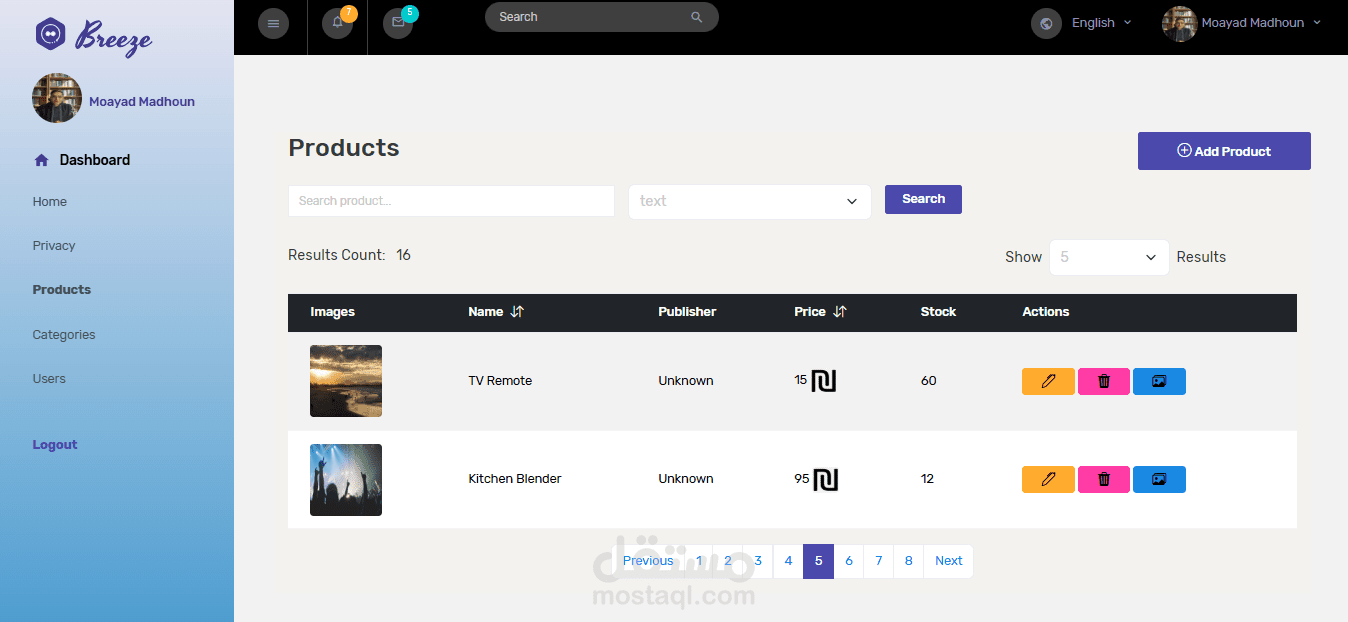Select Products in the sidebar
Viewport: 1348px width, 622px height.
[x=62, y=290]
